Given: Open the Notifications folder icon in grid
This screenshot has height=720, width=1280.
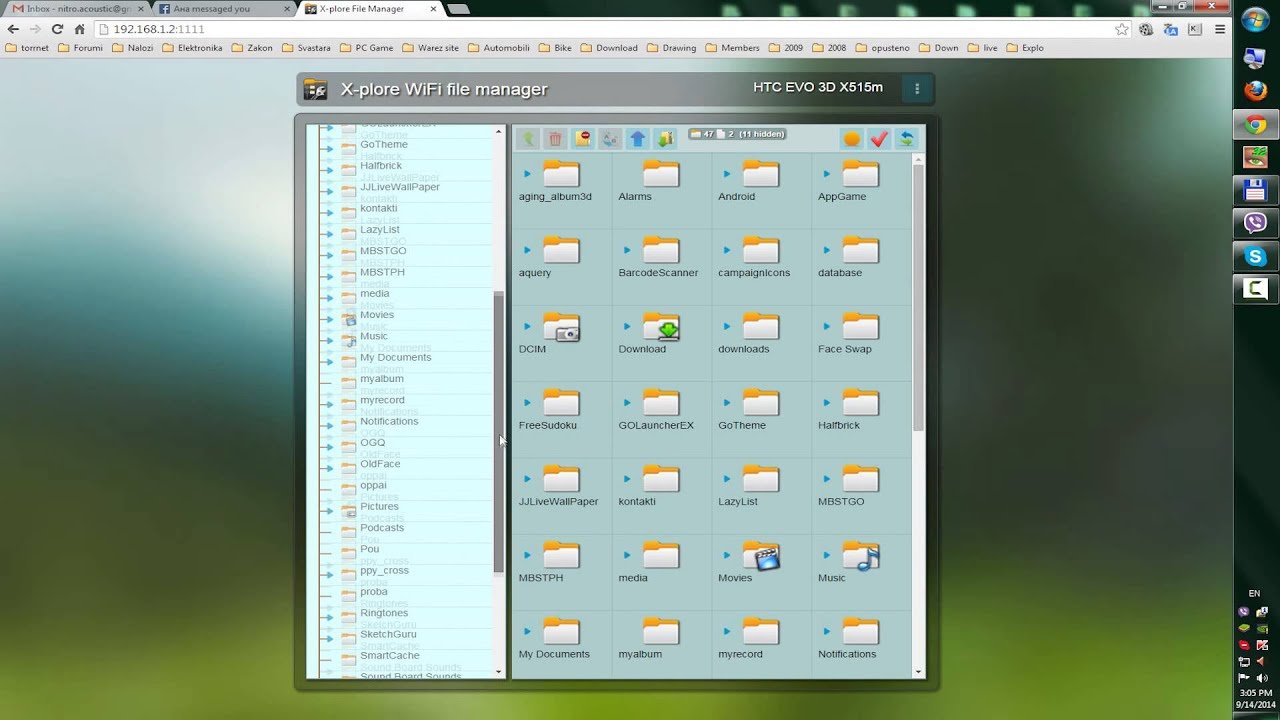Looking at the screenshot, I should 861,631.
